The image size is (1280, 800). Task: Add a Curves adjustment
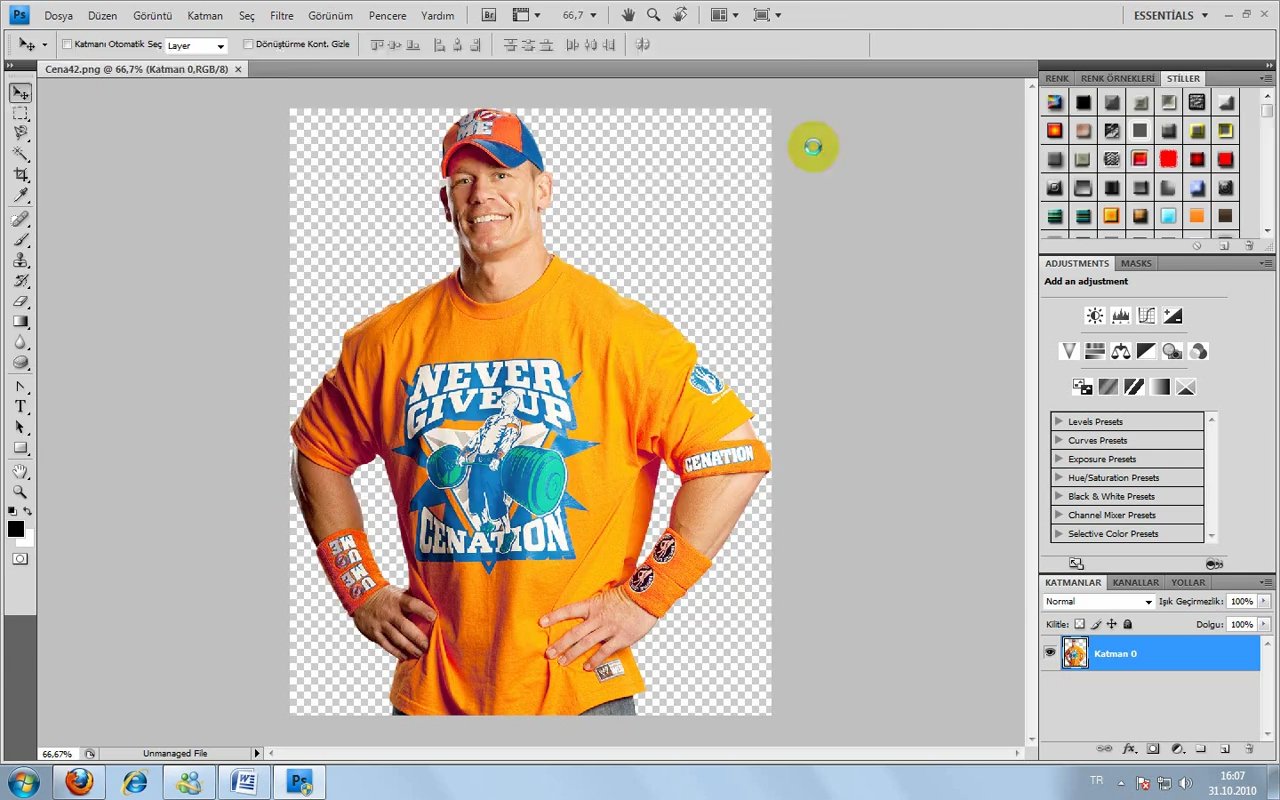click(1147, 316)
